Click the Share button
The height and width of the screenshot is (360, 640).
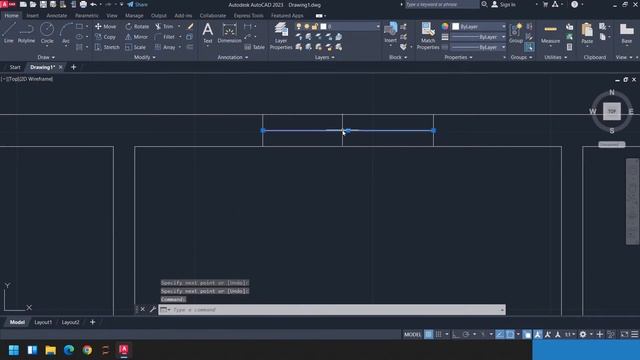click(138, 4)
